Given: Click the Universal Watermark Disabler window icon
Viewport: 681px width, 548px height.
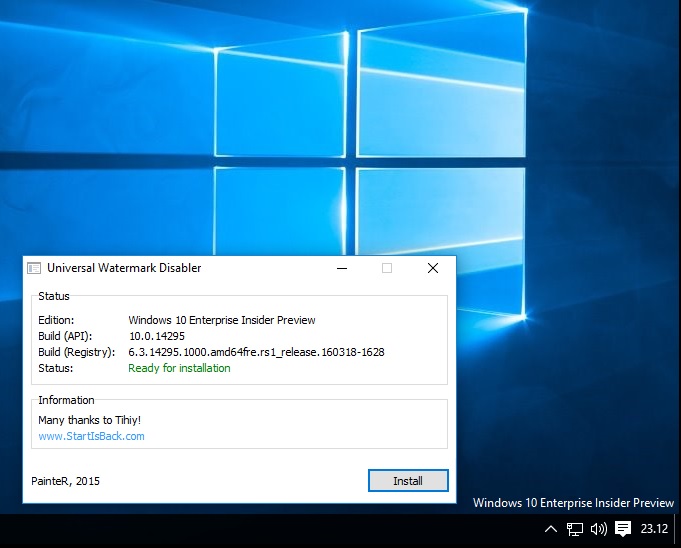Looking at the screenshot, I should [34, 268].
